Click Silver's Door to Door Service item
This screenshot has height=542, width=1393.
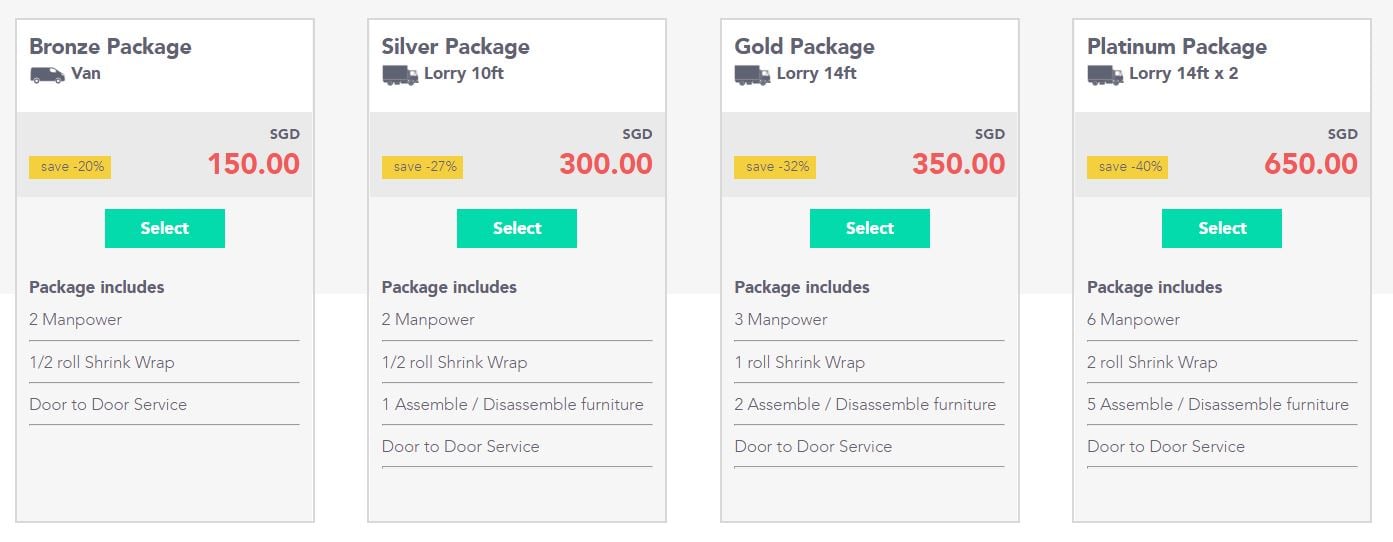[461, 447]
